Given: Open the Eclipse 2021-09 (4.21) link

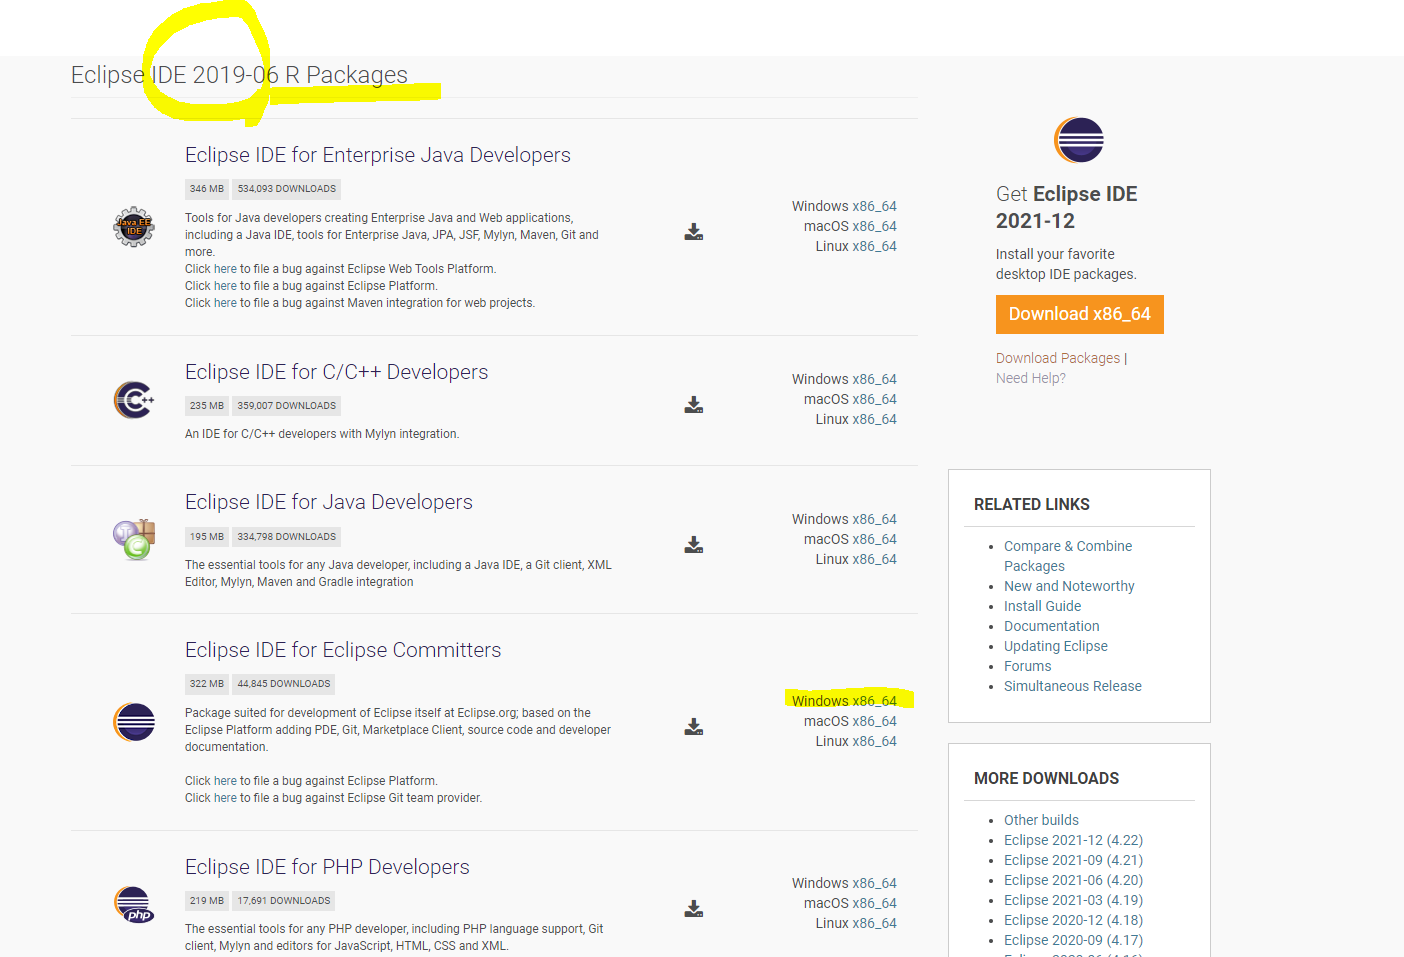Looking at the screenshot, I should [1073, 860].
